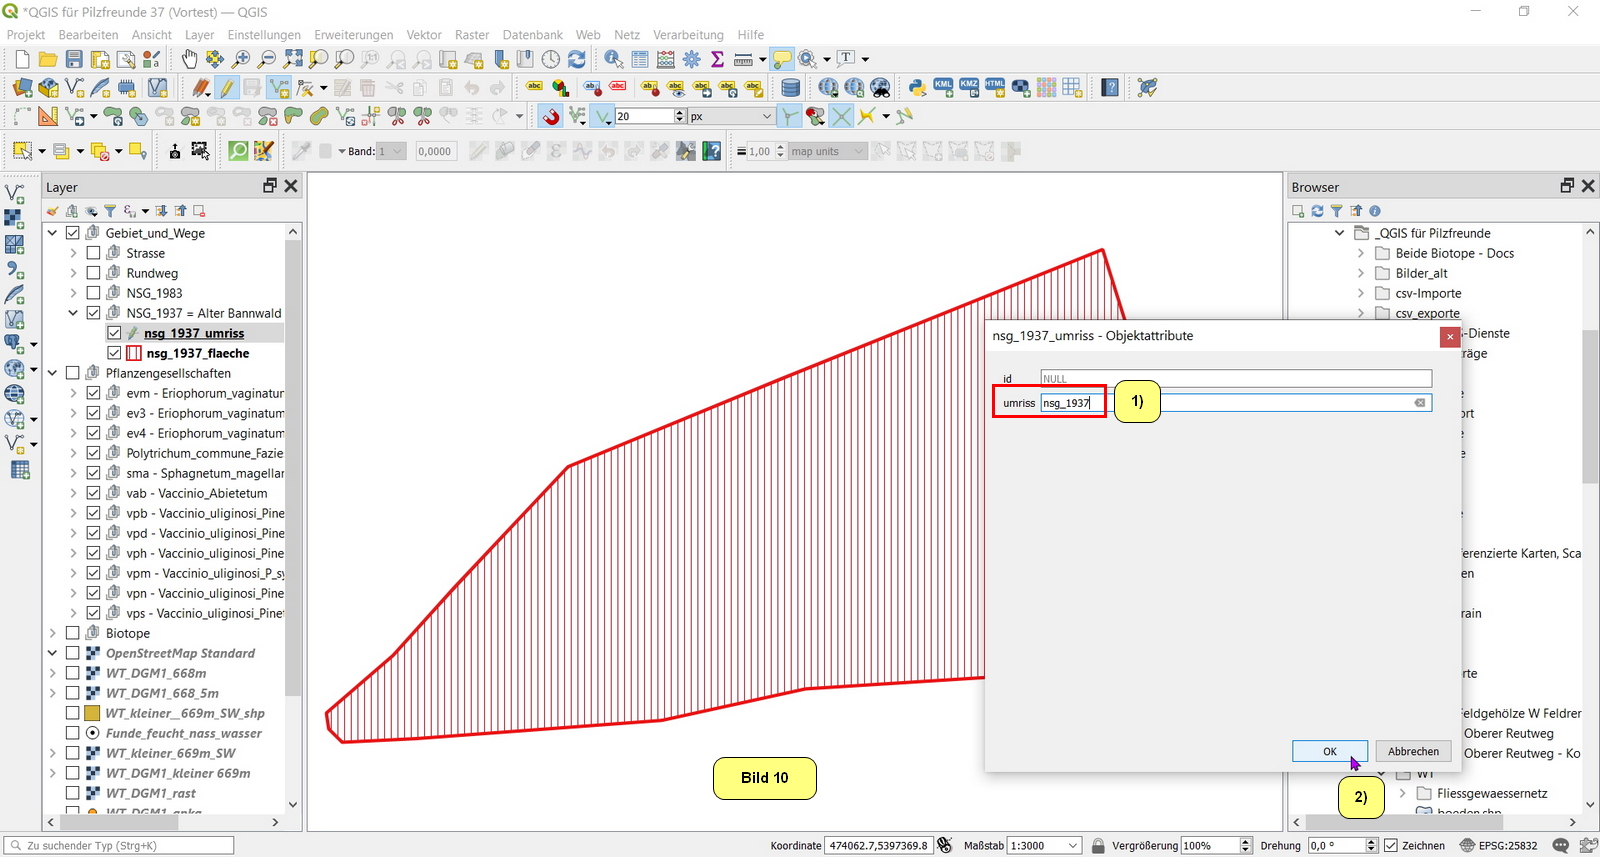Click the Save Project floppy icon
Viewport: 1600px width, 857px height.
point(74,60)
